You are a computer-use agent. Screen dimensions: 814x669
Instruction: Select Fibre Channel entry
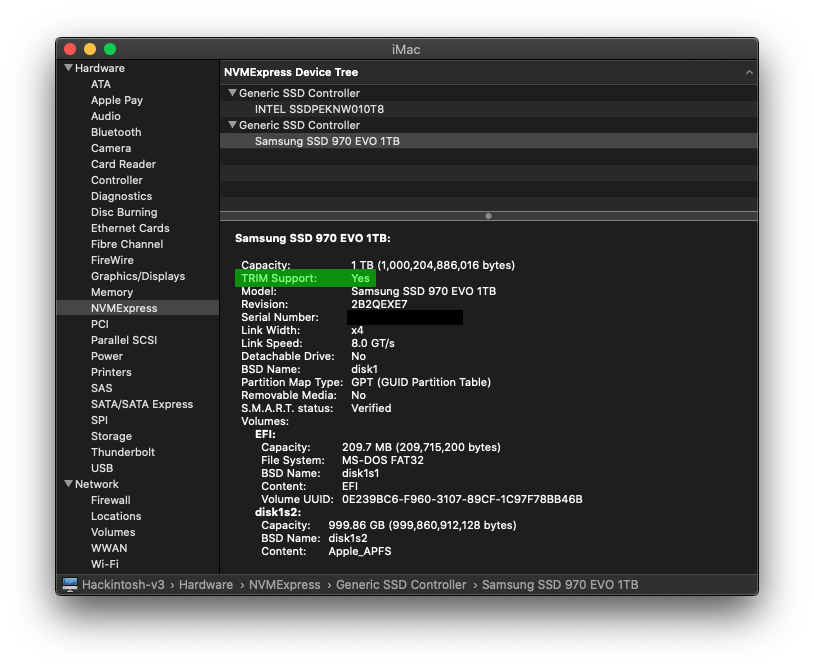tap(127, 244)
